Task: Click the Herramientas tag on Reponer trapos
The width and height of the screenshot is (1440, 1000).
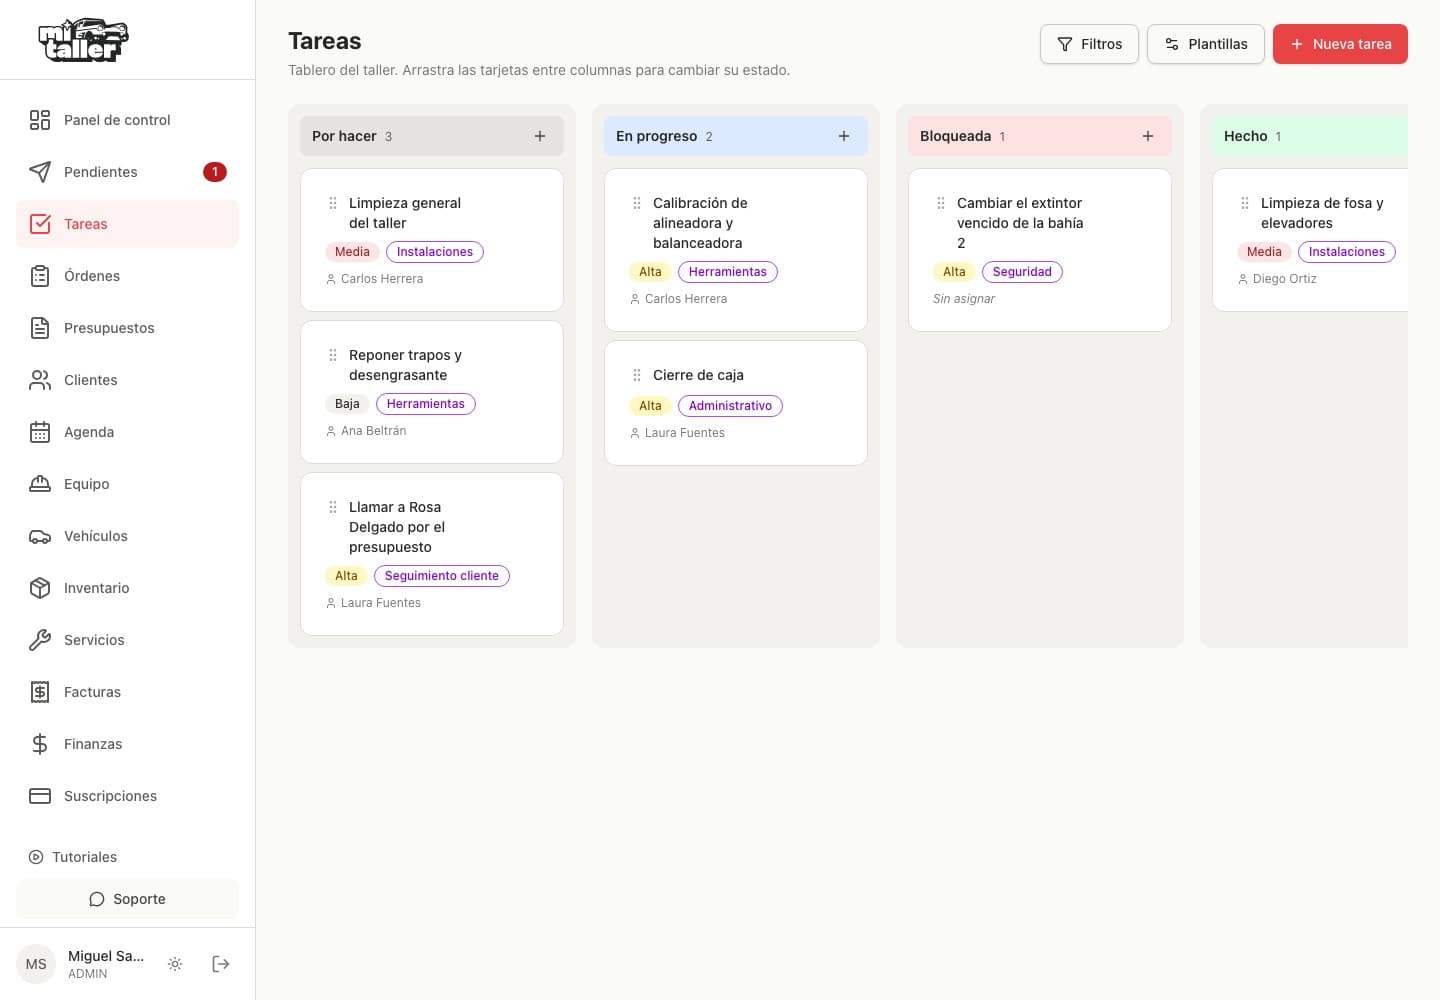Action: (x=426, y=404)
